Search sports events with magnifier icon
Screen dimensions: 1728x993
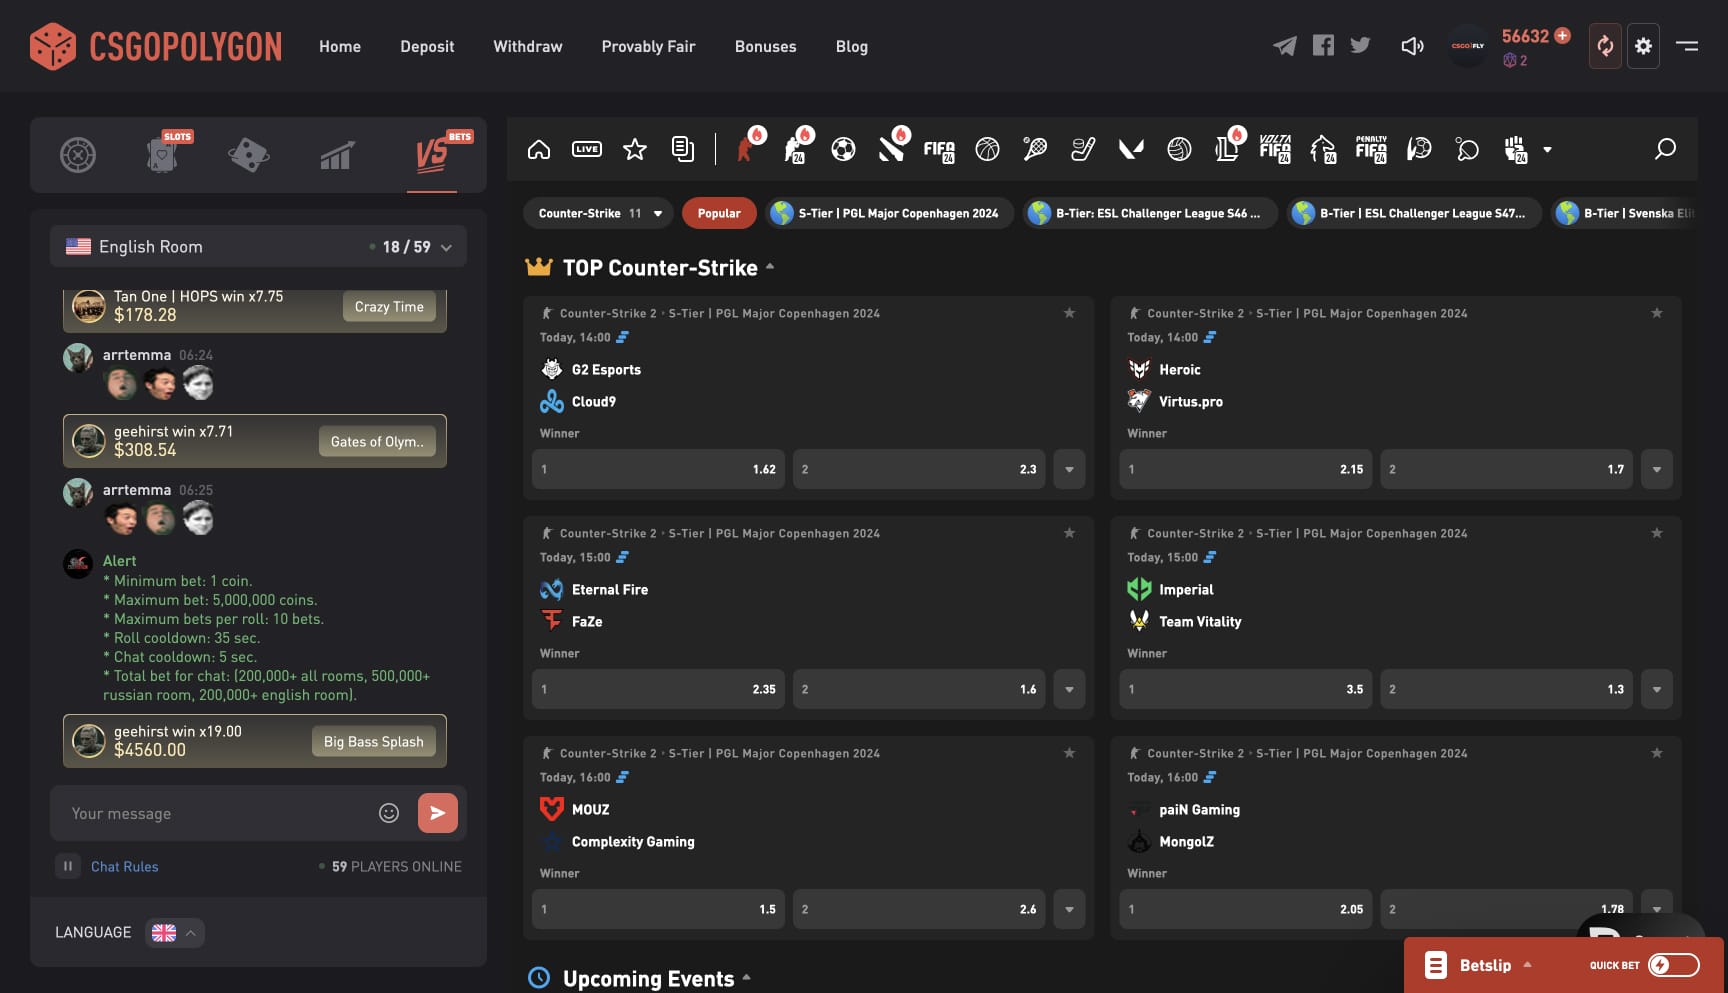[1665, 149]
